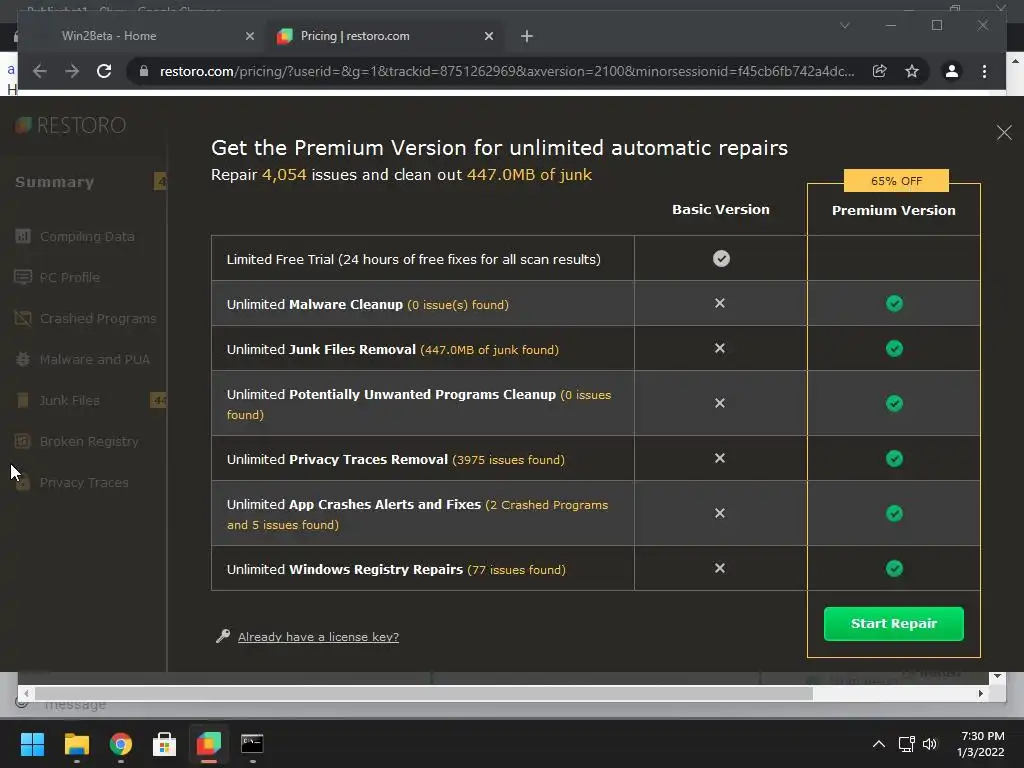Open Google Chrome from the taskbar

121,744
